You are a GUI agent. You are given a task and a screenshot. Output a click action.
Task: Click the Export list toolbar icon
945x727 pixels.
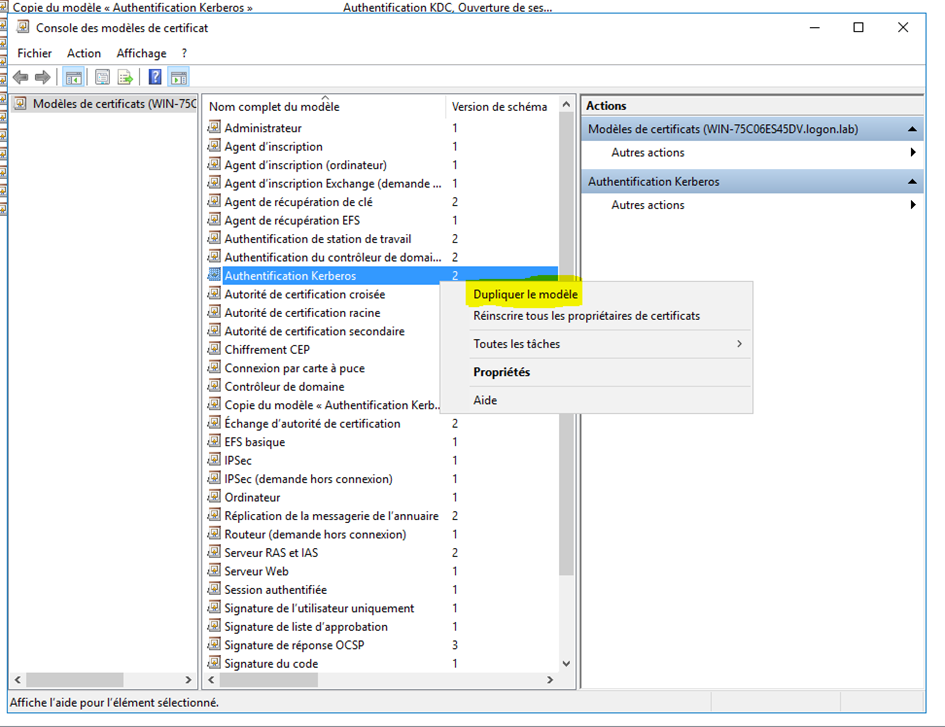click(x=125, y=77)
